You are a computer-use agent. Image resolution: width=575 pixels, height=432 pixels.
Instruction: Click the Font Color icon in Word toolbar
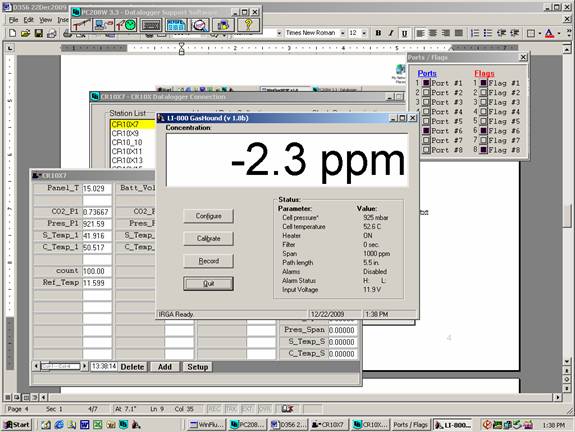[x=549, y=34]
